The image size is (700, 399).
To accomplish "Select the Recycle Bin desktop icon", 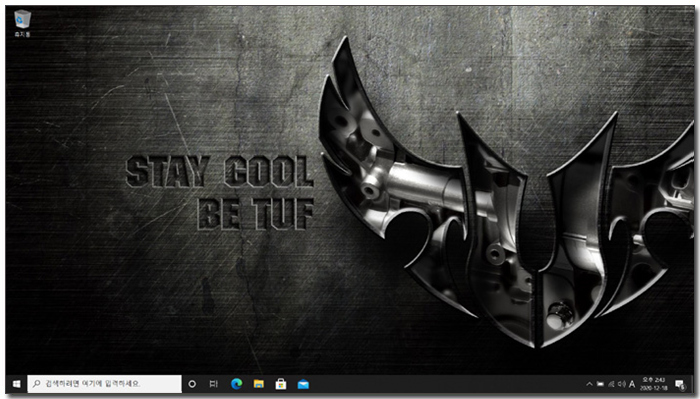I will pos(22,23).
